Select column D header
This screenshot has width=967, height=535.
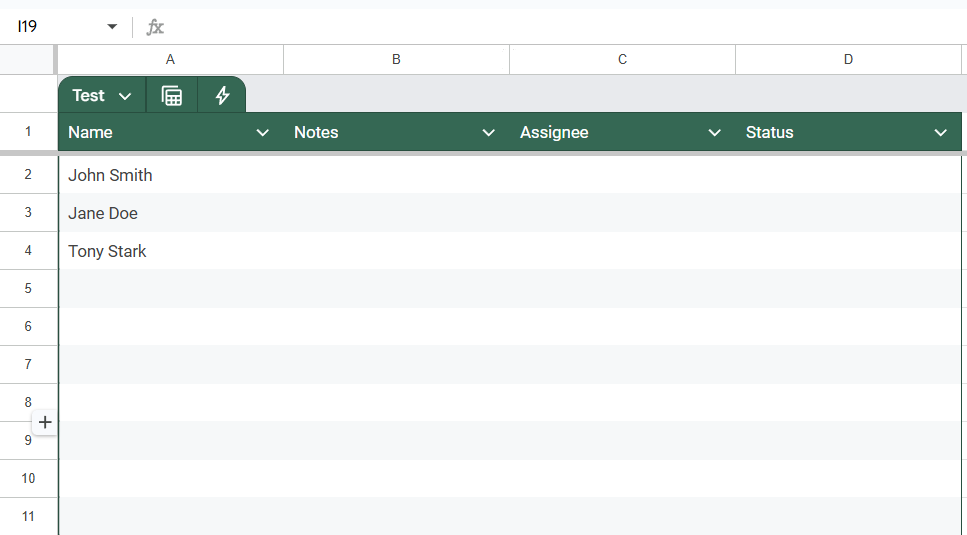click(848, 60)
